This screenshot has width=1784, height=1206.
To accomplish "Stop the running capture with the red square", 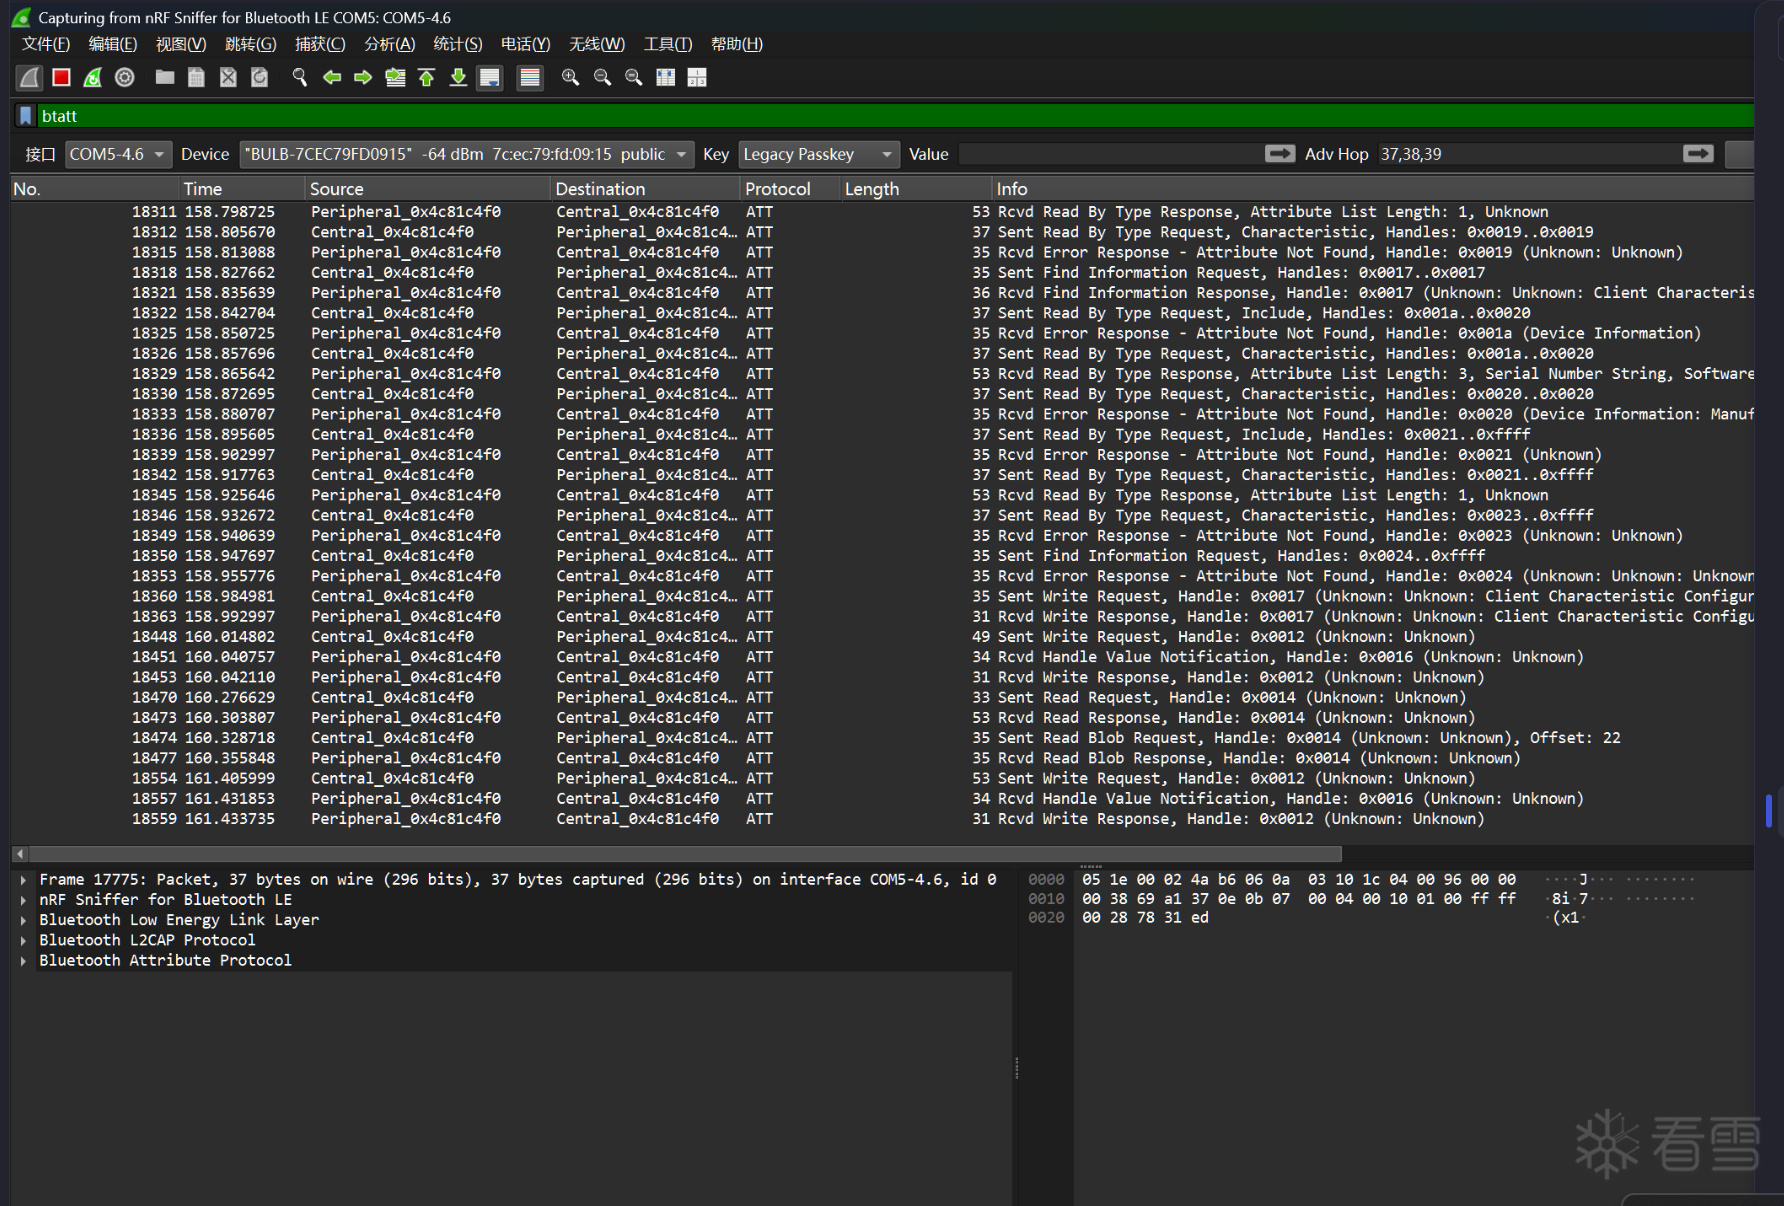I will point(61,77).
